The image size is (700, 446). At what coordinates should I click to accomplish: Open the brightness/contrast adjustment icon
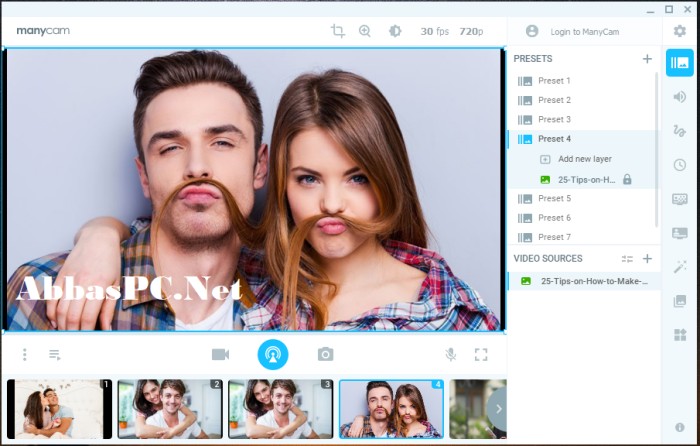pos(395,31)
